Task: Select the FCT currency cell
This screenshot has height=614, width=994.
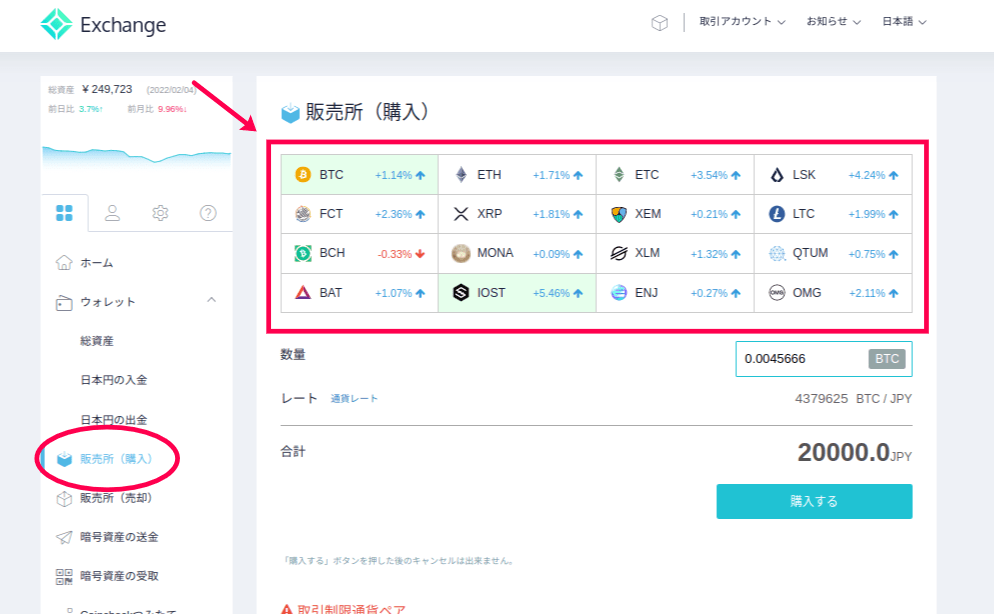Action: tap(359, 214)
